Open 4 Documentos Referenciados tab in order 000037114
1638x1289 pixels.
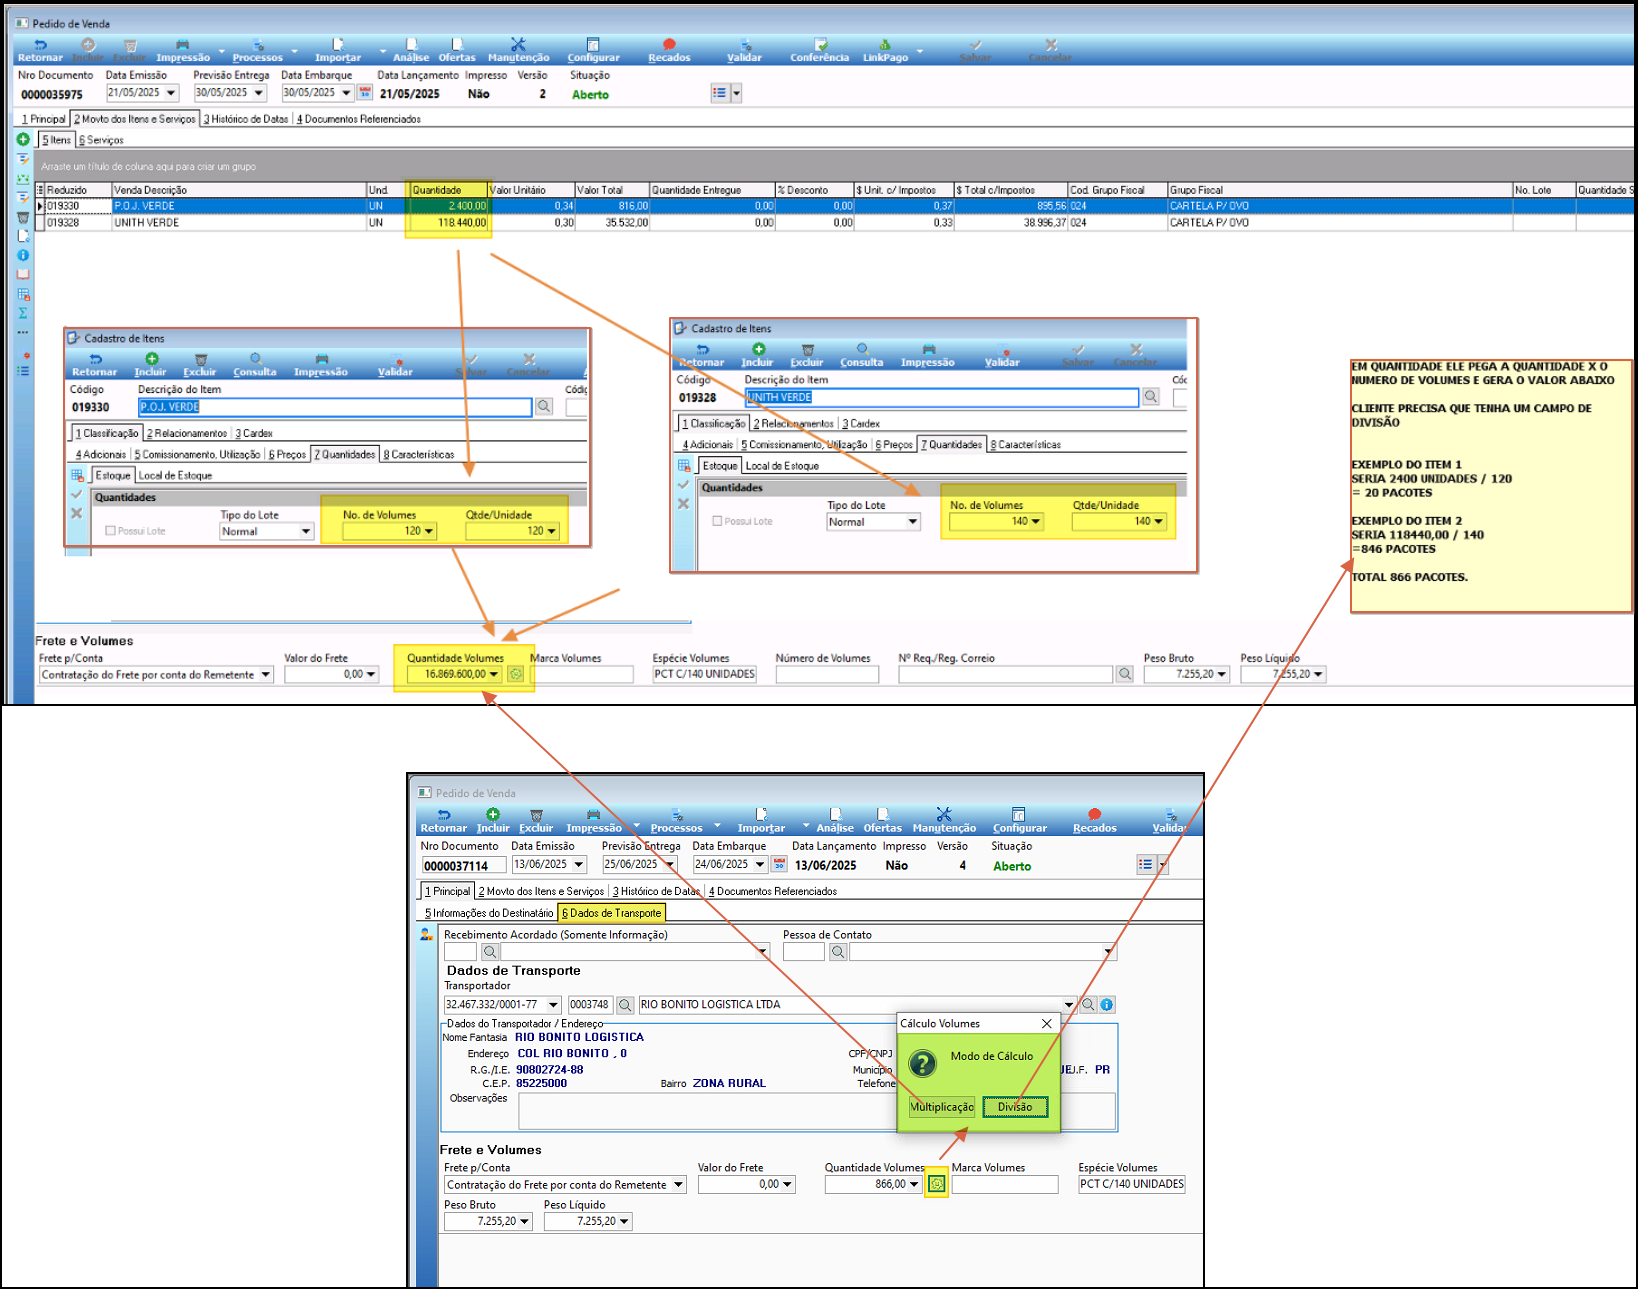(772, 891)
